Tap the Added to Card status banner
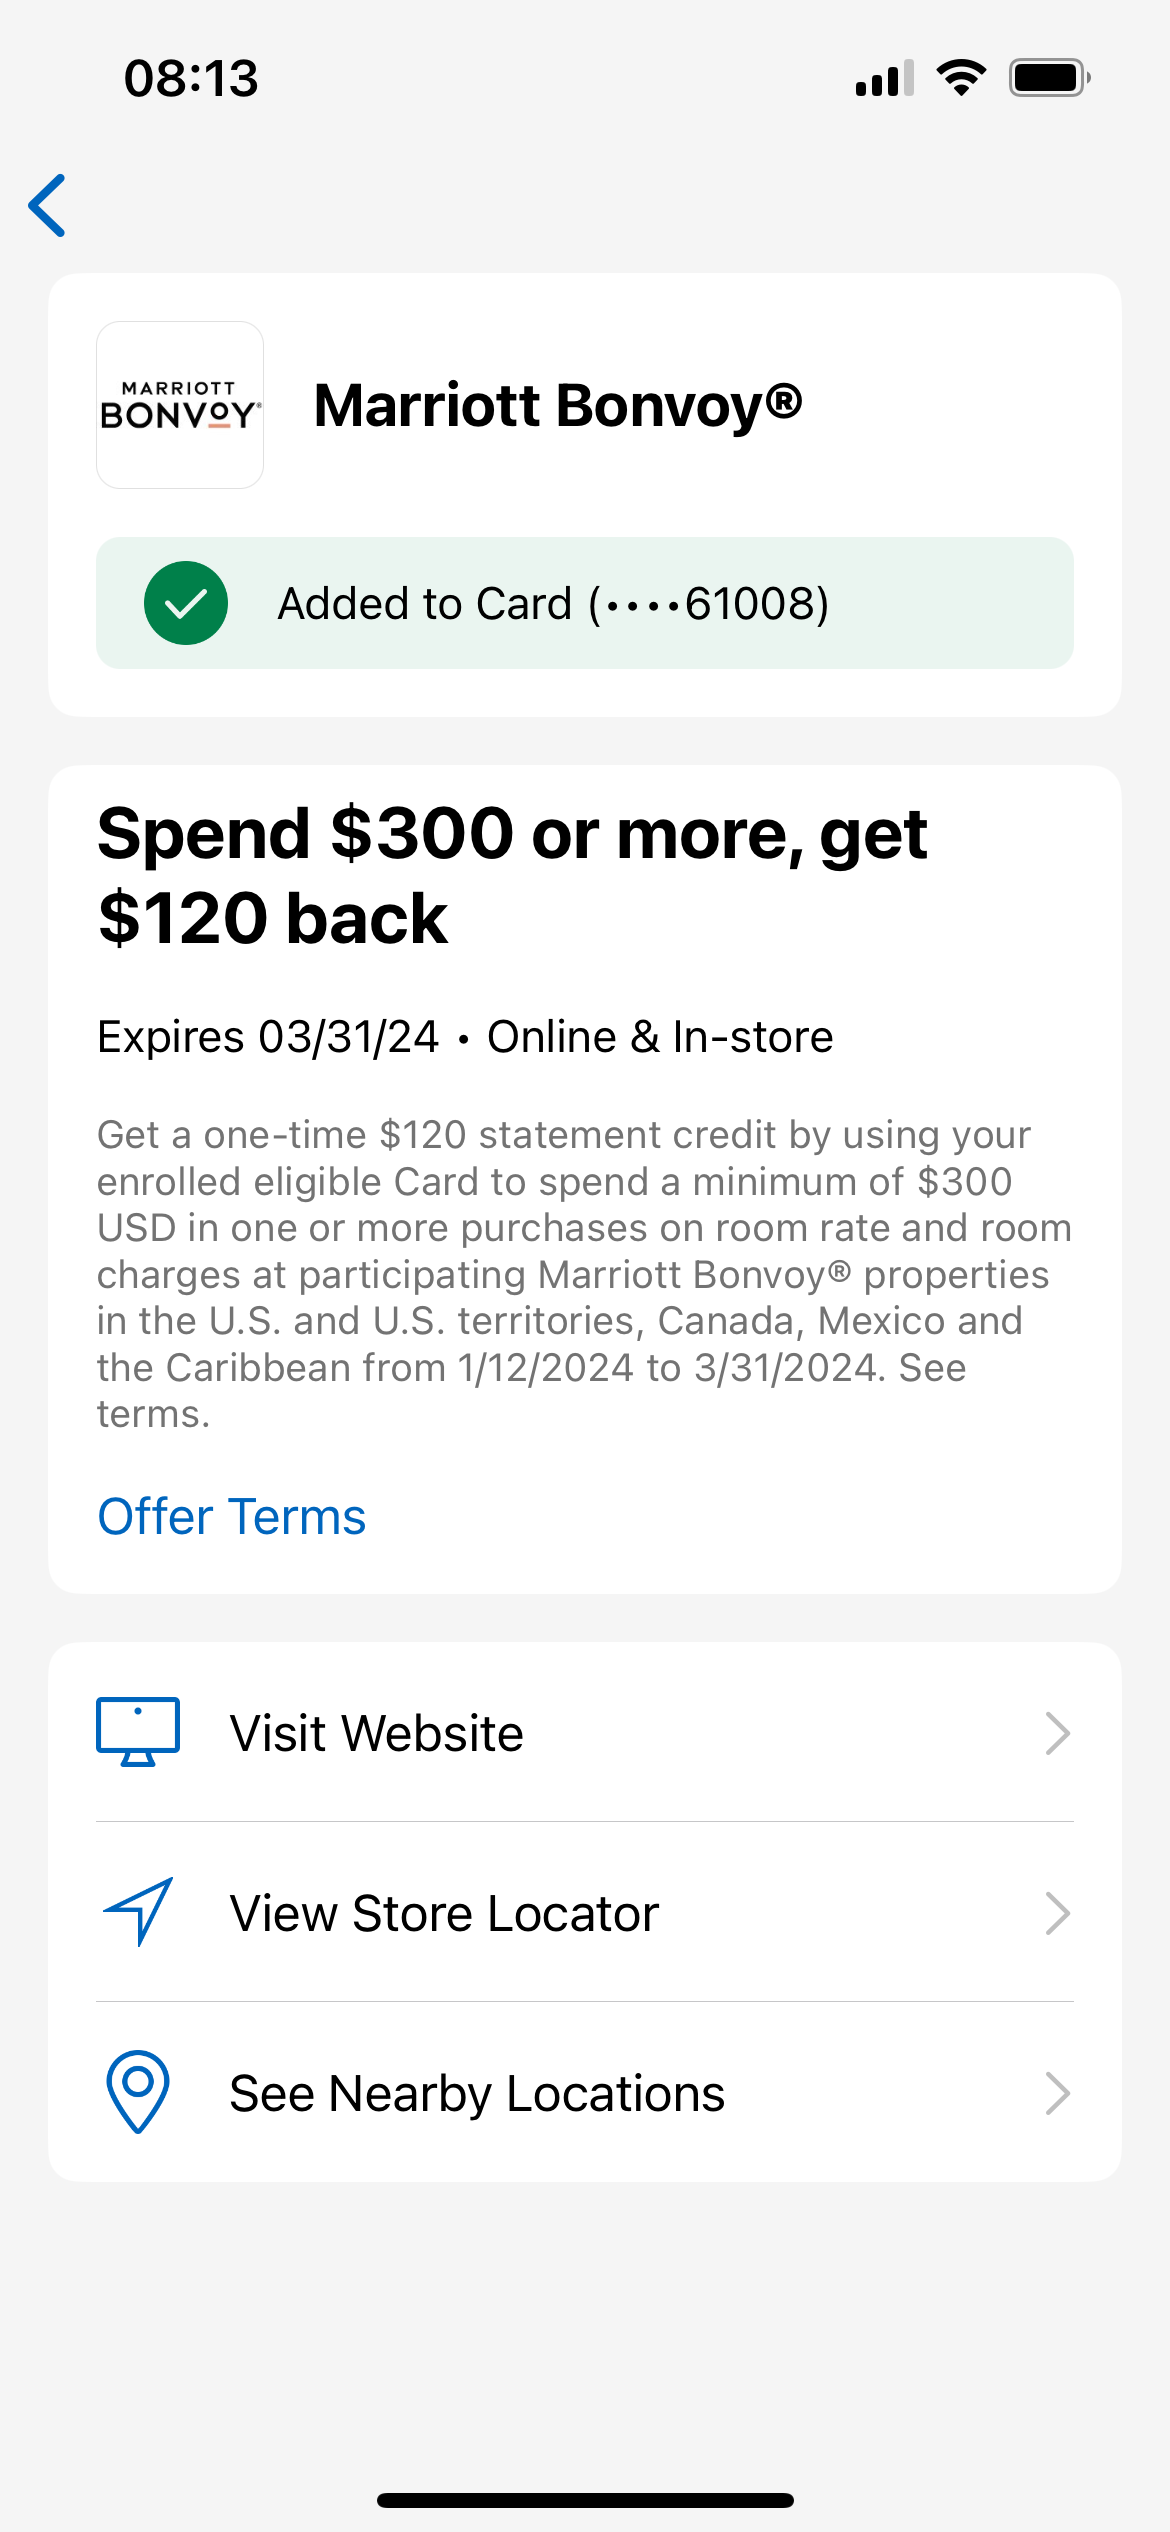Image resolution: width=1170 pixels, height=2532 pixels. click(584, 603)
